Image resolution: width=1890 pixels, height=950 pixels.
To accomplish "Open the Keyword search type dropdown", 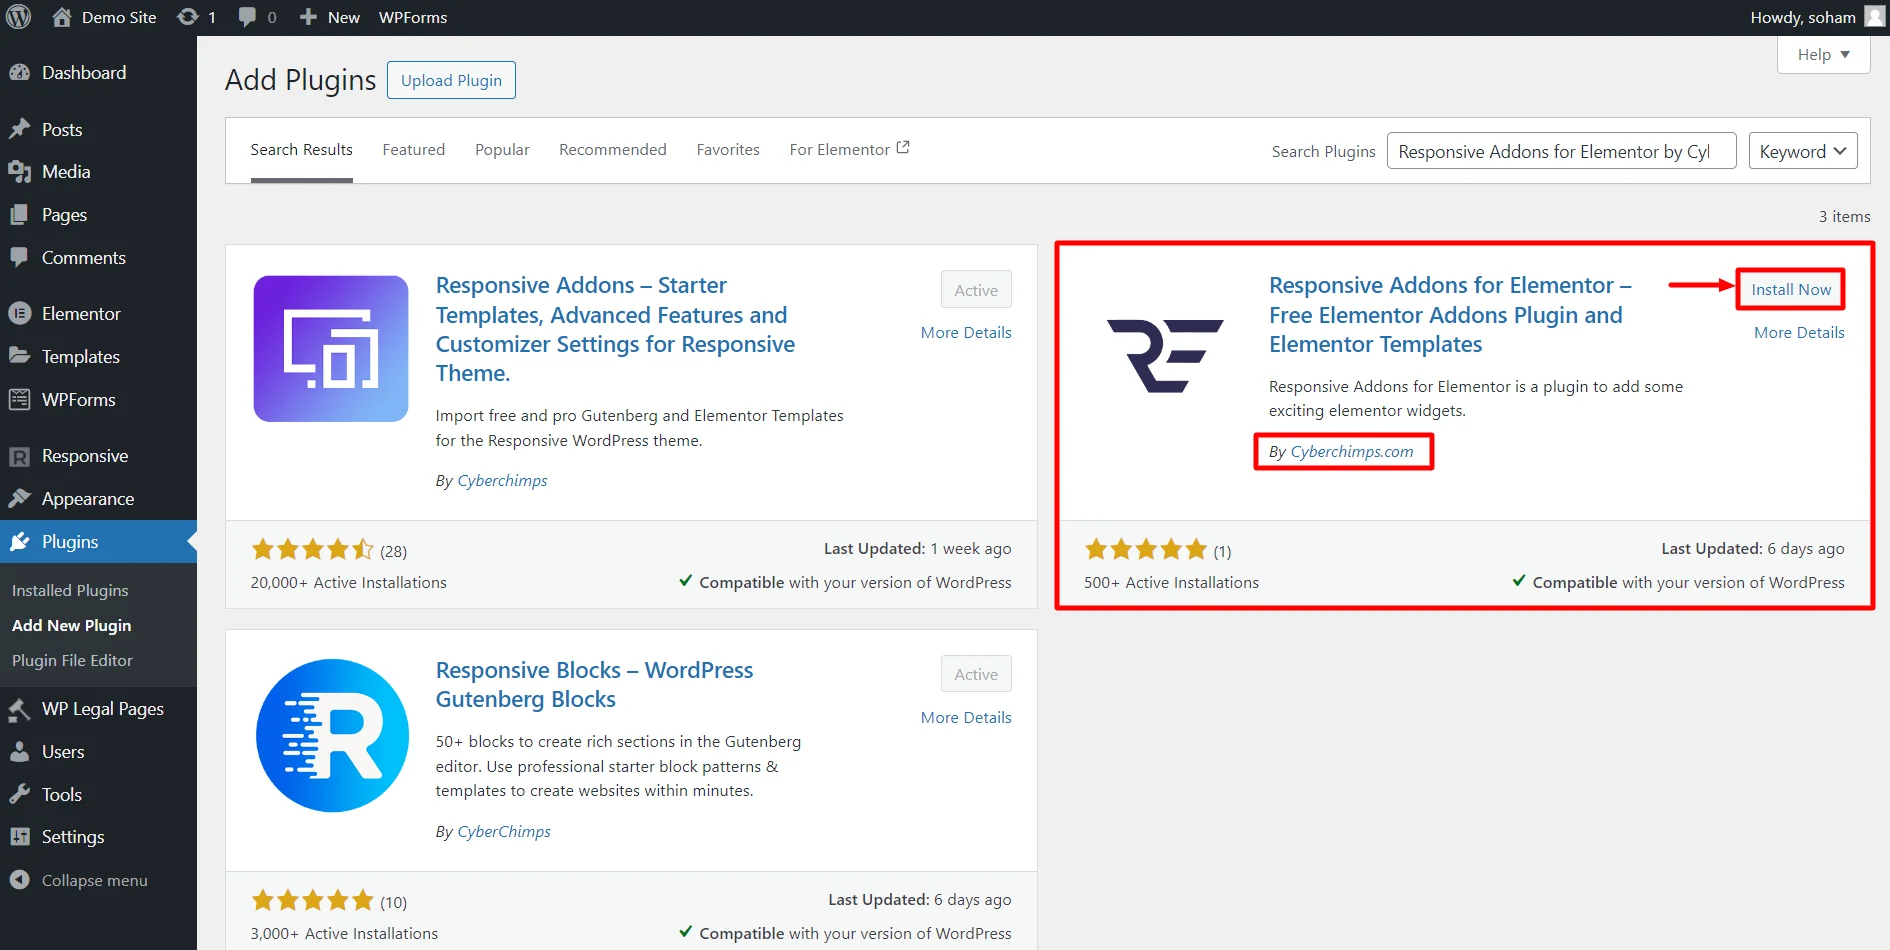I will coord(1803,151).
